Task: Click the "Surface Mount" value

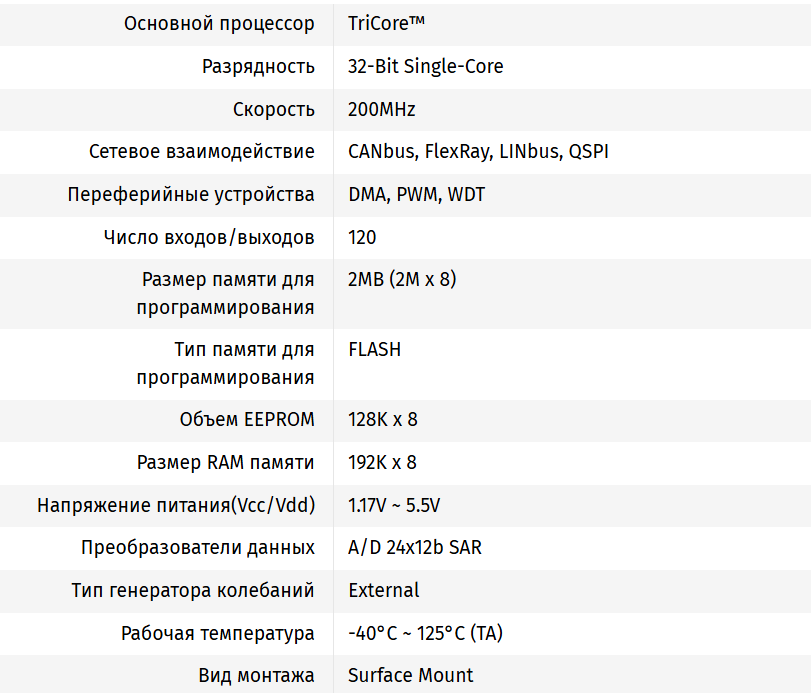Action: 410,675
